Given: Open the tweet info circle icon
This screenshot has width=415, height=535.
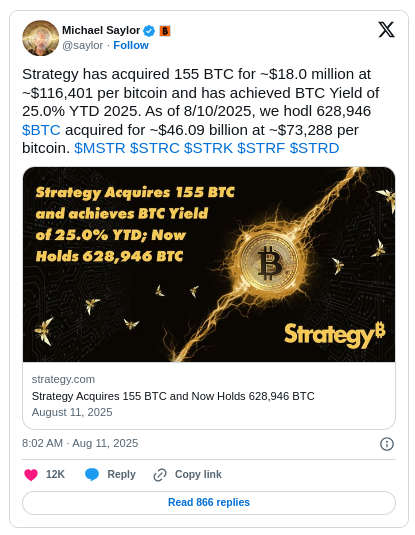Looking at the screenshot, I should coord(387,444).
